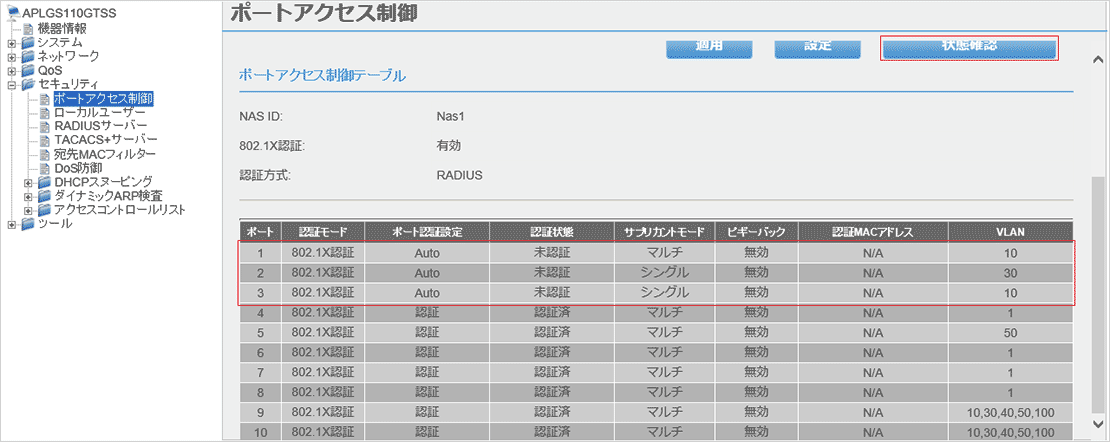Open ローカルユーザー in the sidebar
Viewport: 1110px width, 442px height.
[x=98, y=112]
